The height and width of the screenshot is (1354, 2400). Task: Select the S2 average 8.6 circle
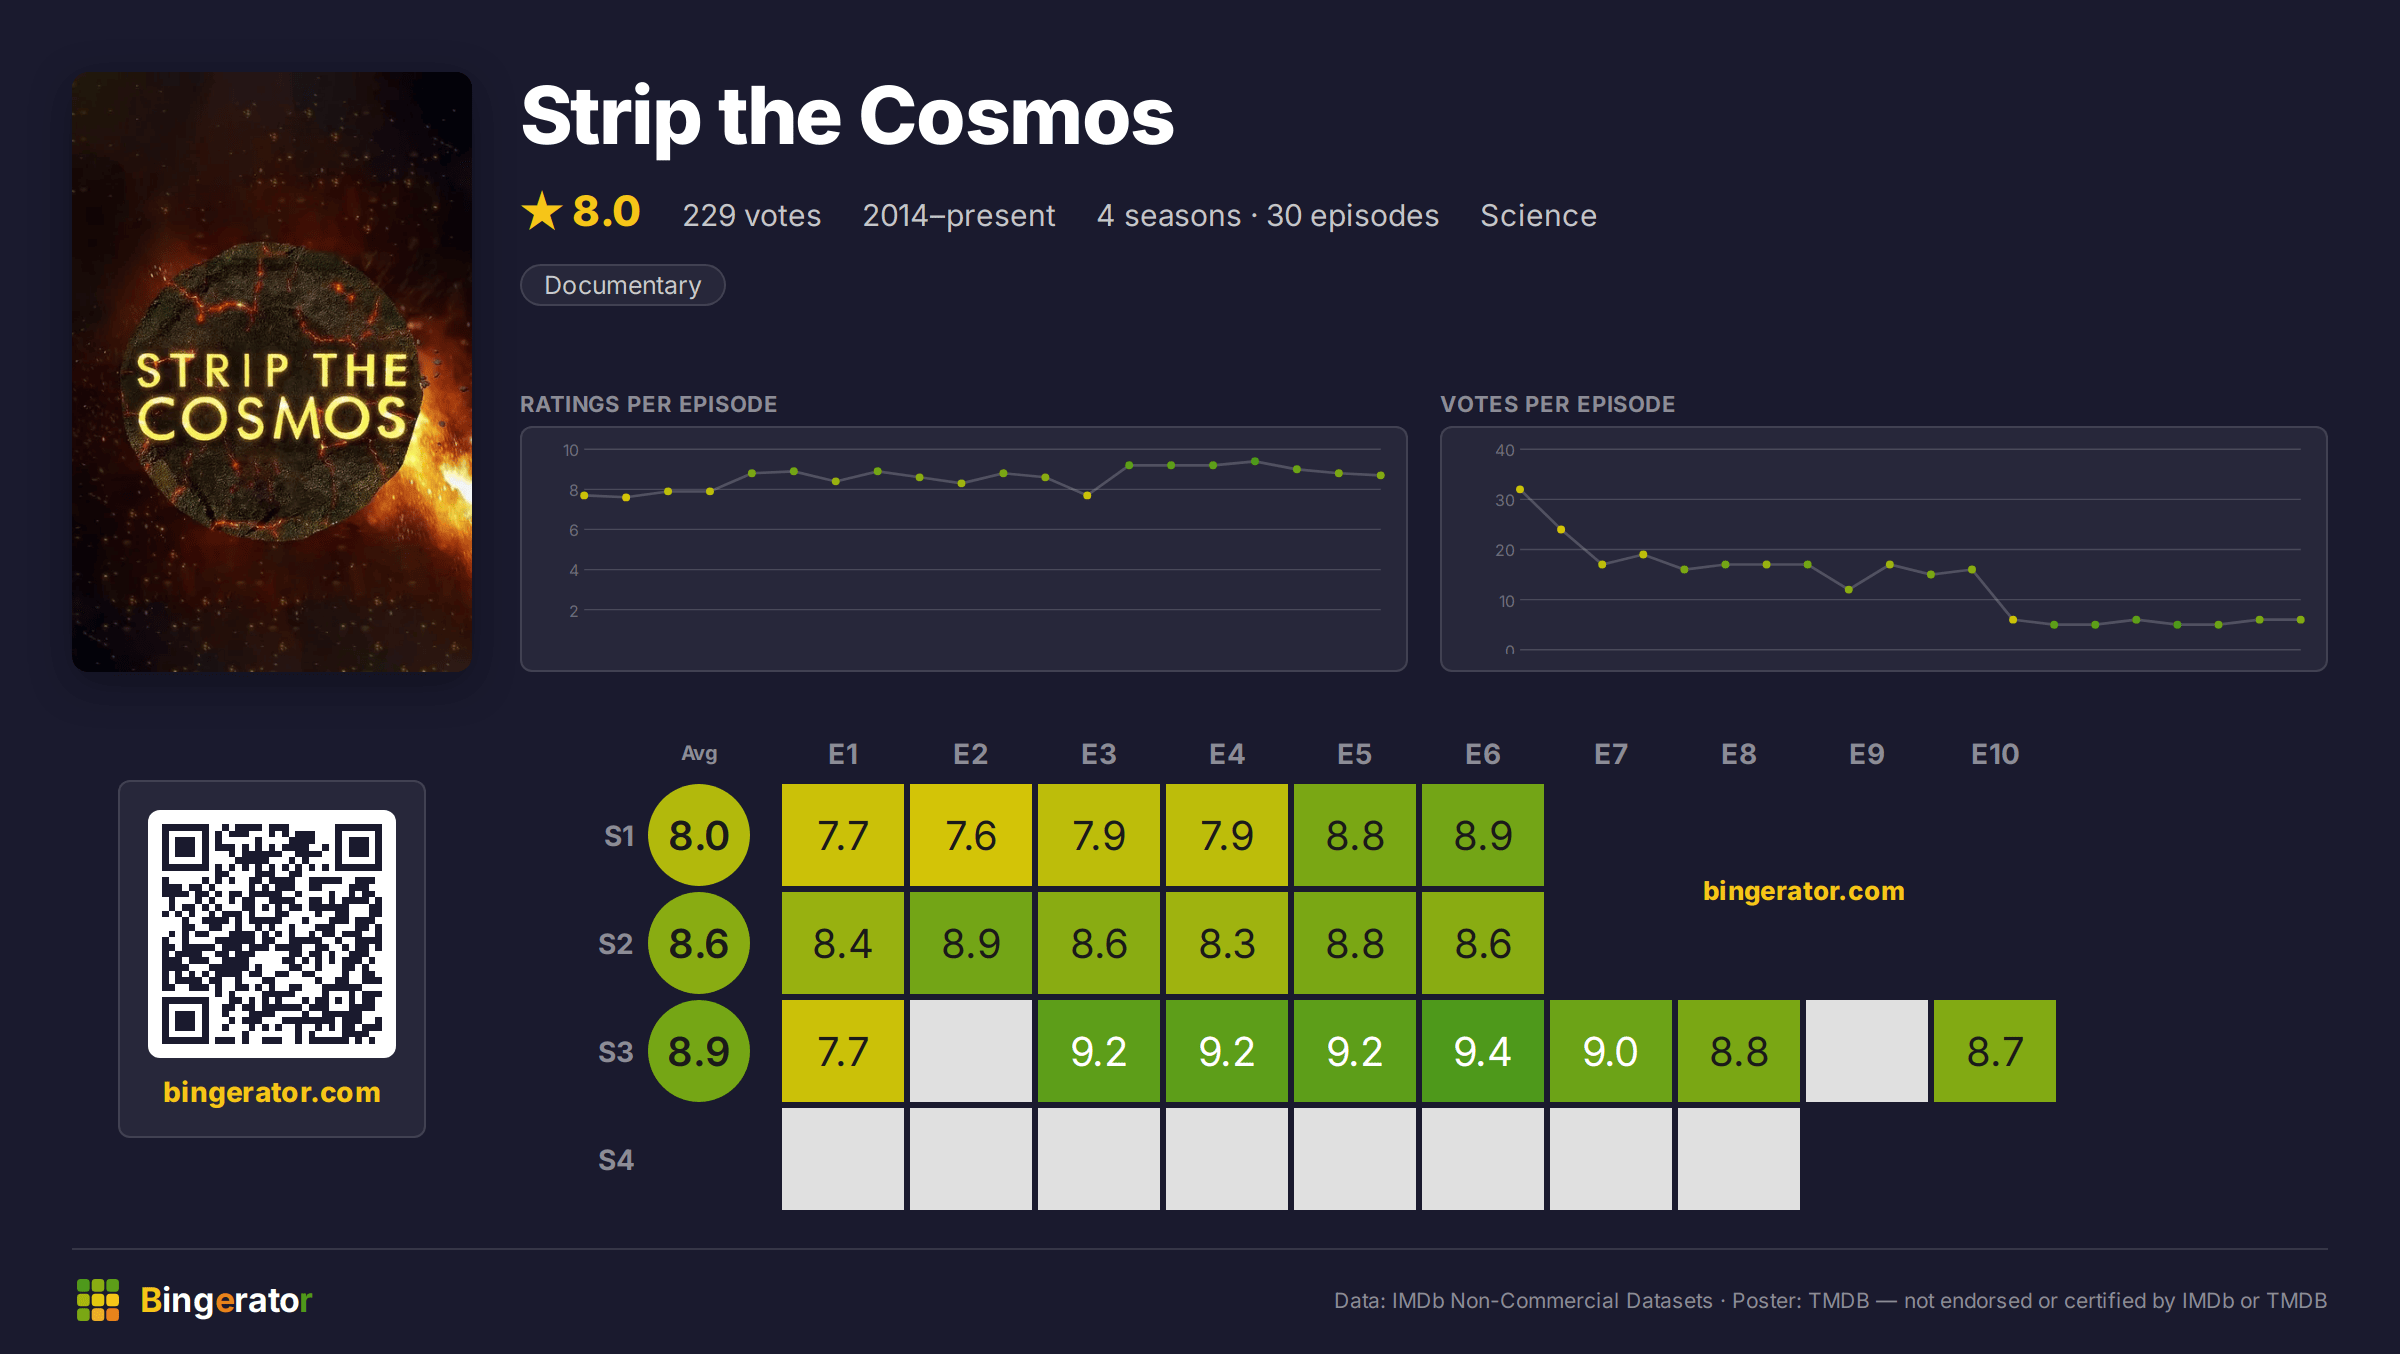click(x=699, y=943)
